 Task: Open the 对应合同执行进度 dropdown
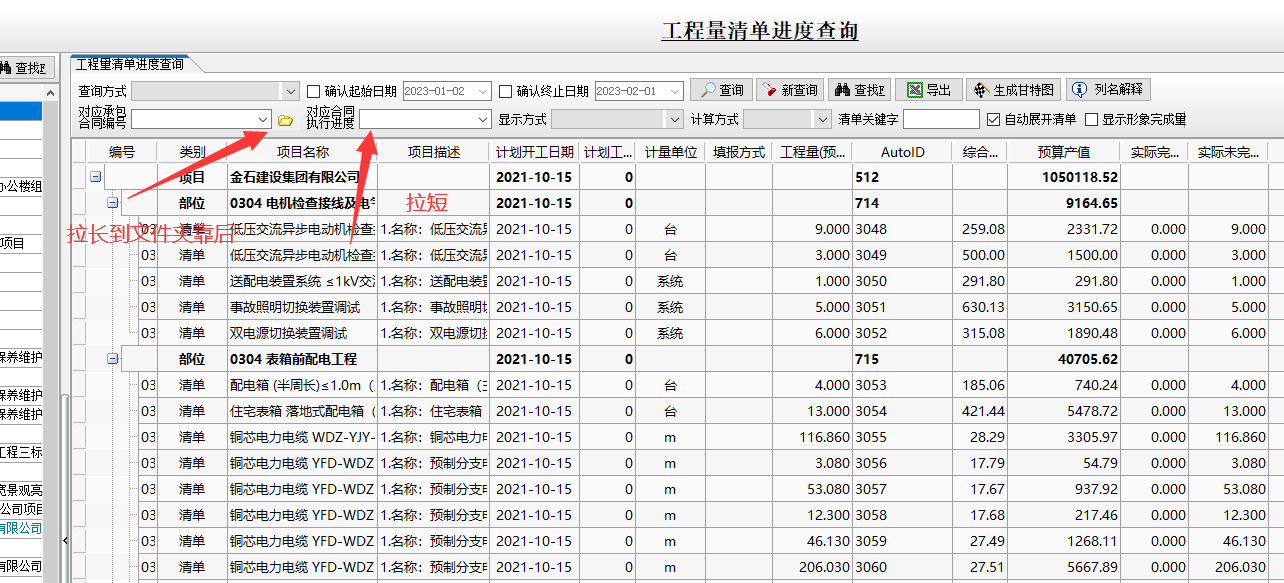pyautogui.click(x=482, y=120)
